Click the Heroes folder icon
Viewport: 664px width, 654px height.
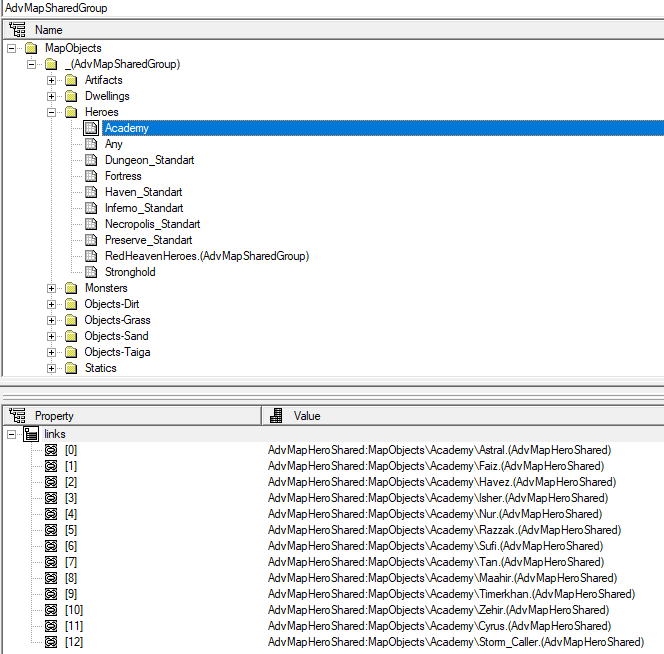pyautogui.click(x=71, y=112)
